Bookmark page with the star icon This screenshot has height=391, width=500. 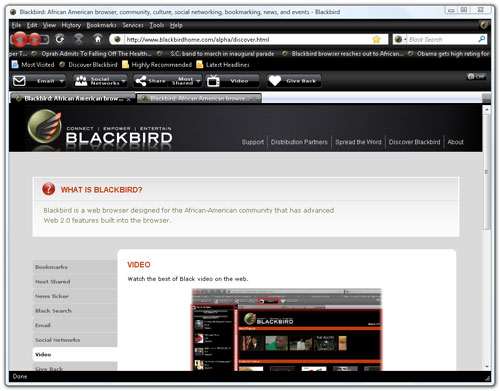coord(377,39)
